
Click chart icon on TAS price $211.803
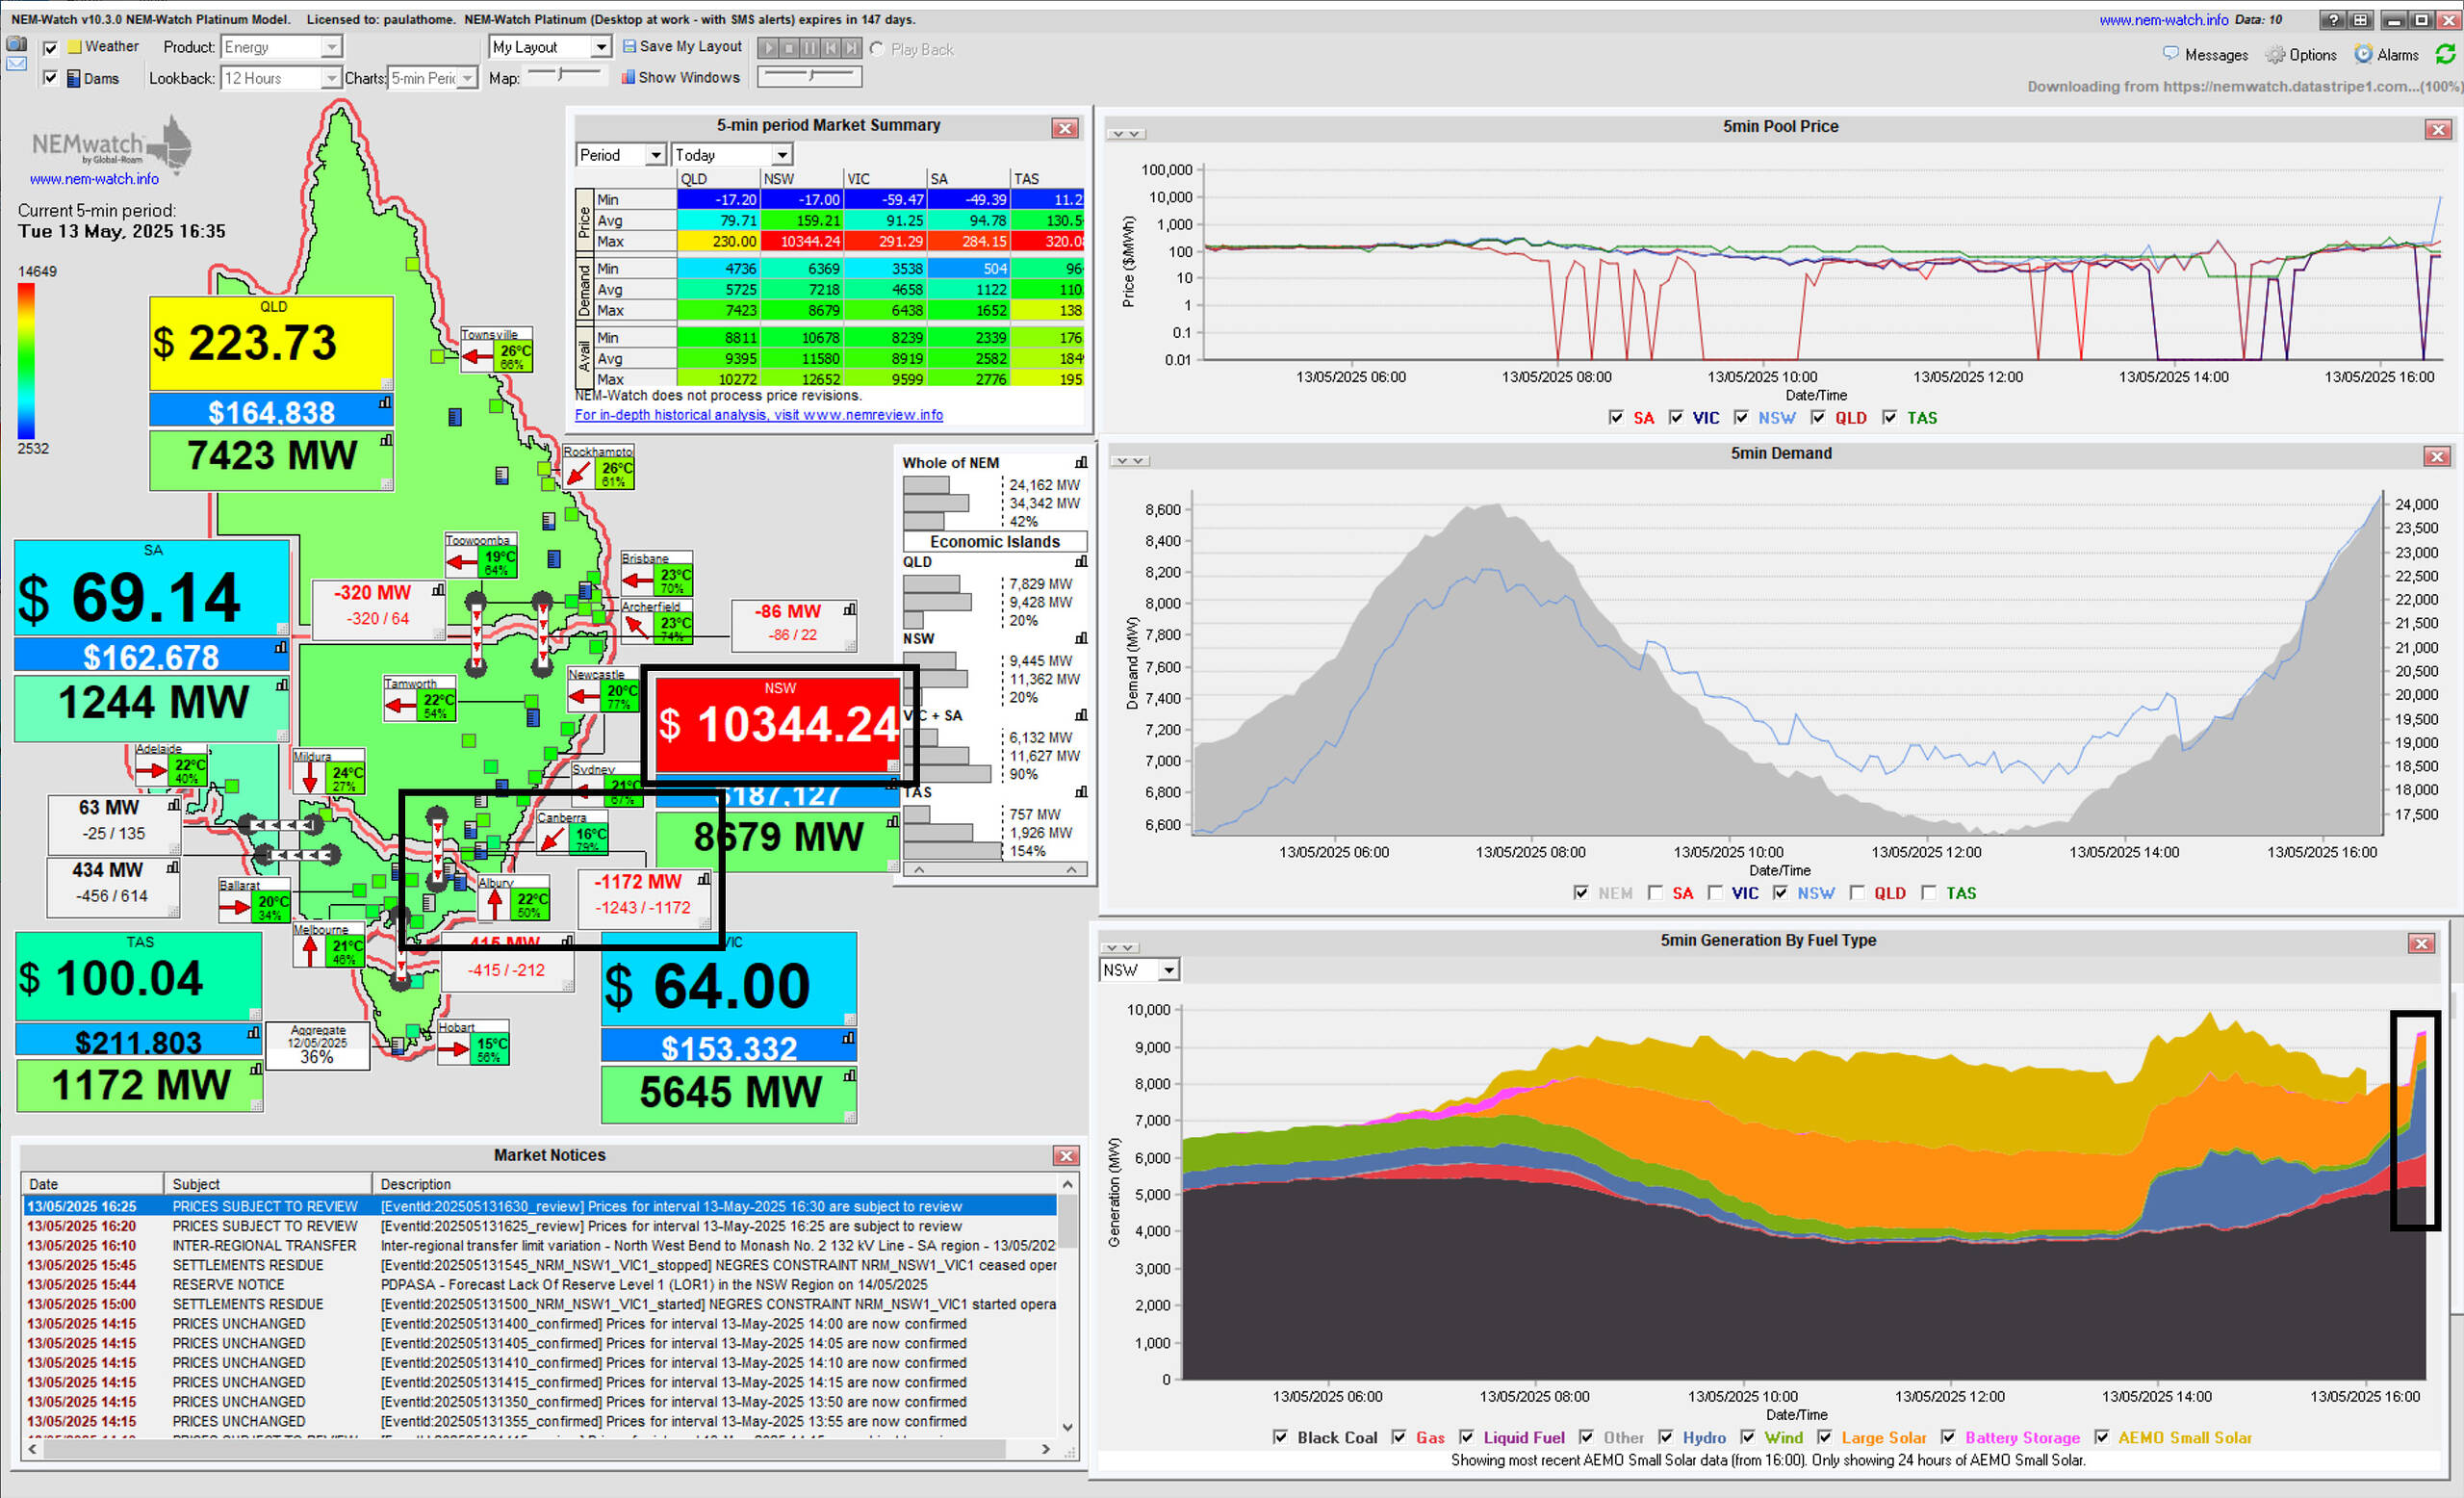253,1033
